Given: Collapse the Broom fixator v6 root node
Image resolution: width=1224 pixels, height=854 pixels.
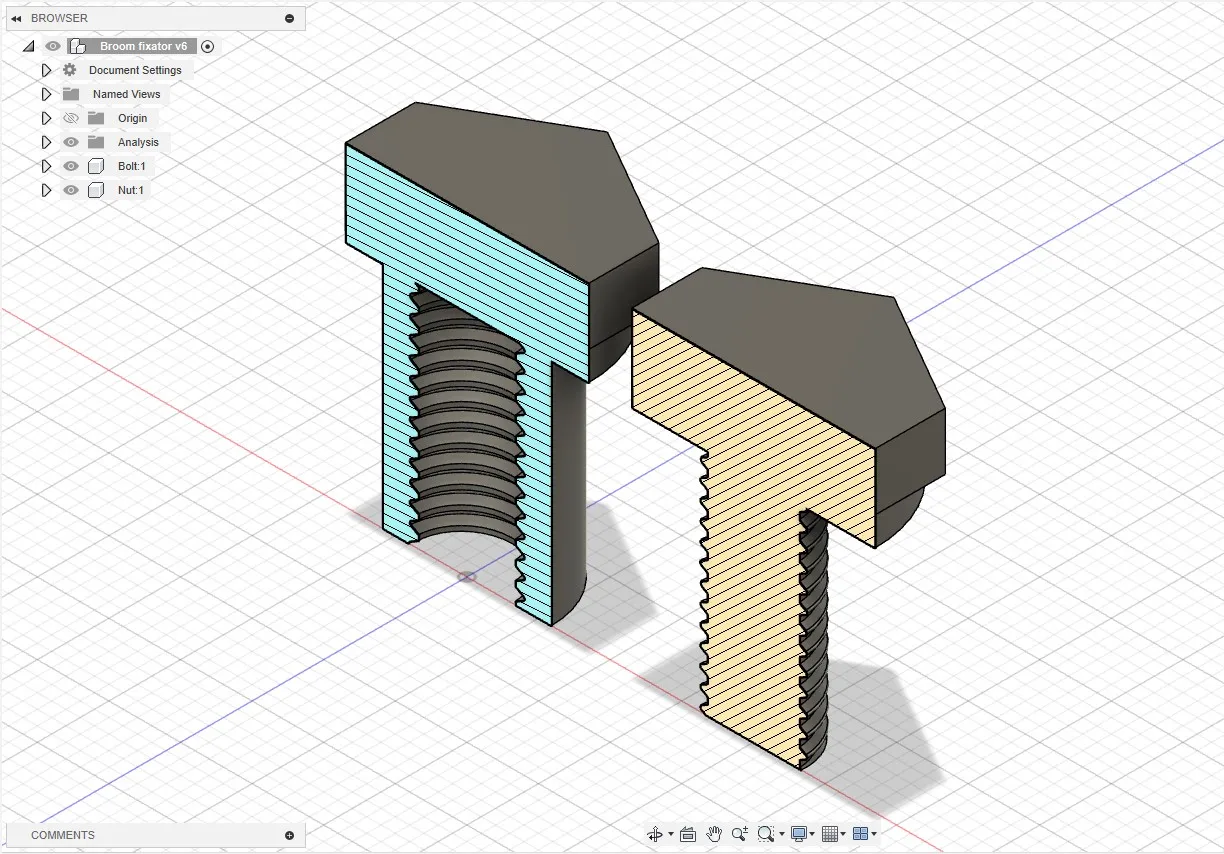Looking at the screenshot, I should 28,46.
